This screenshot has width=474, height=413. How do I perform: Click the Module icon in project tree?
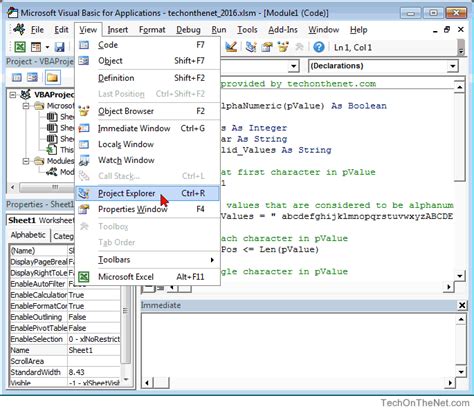click(52, 172)
